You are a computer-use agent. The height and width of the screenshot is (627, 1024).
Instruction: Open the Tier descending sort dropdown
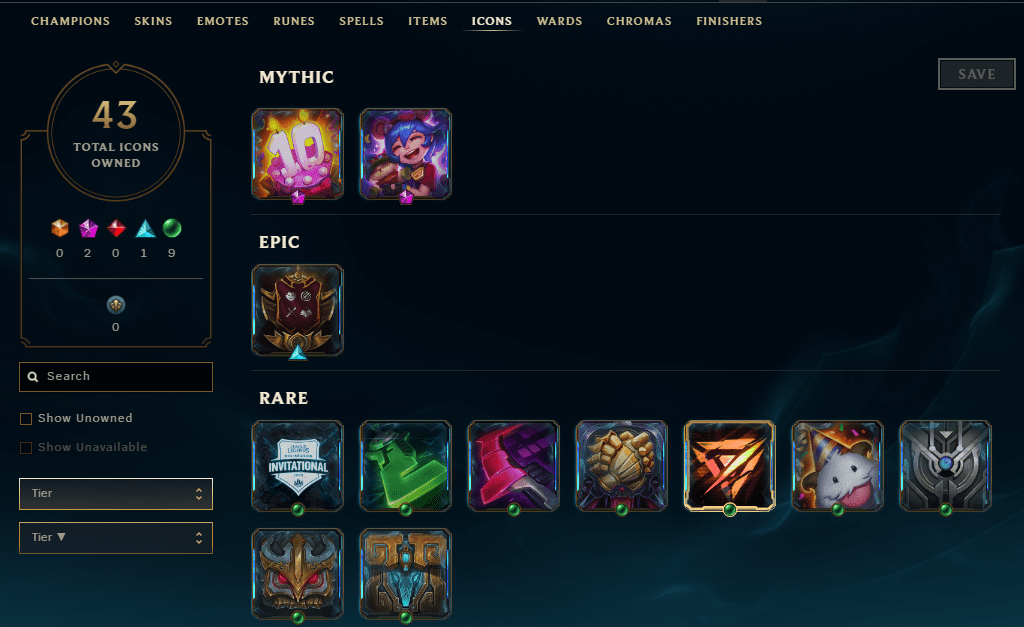[116, 538]
